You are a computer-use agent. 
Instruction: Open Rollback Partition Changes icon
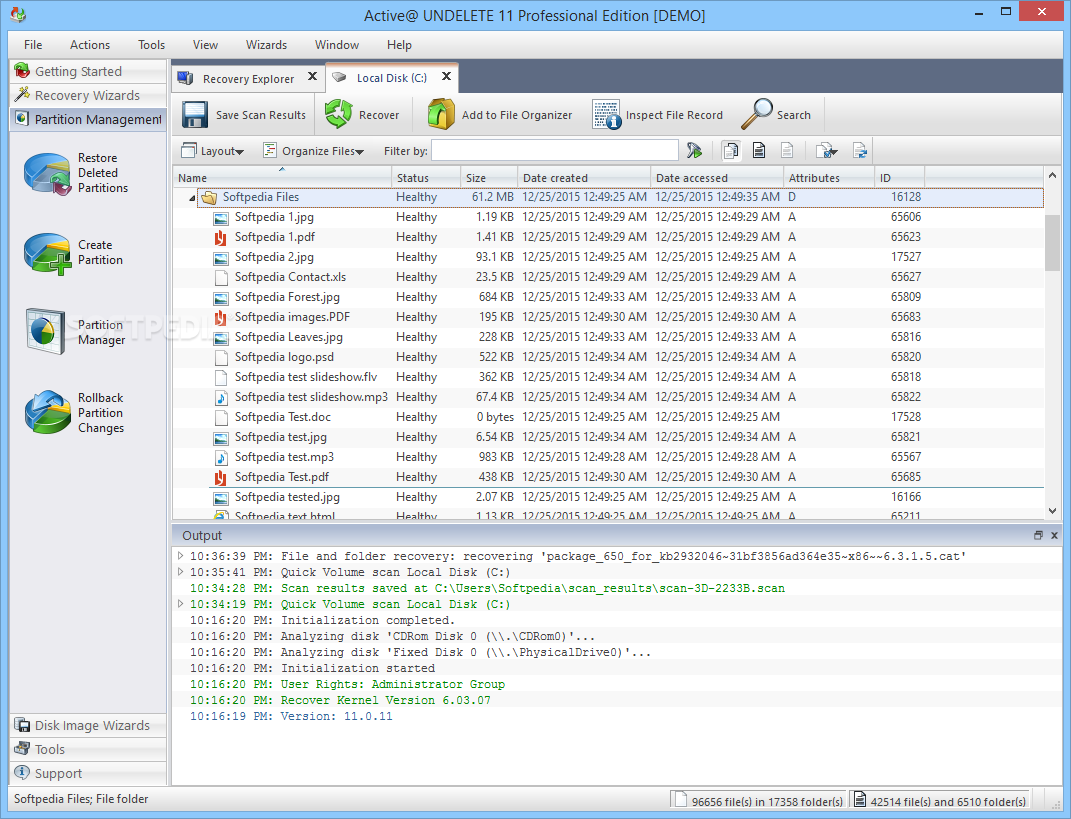point(47,412)
